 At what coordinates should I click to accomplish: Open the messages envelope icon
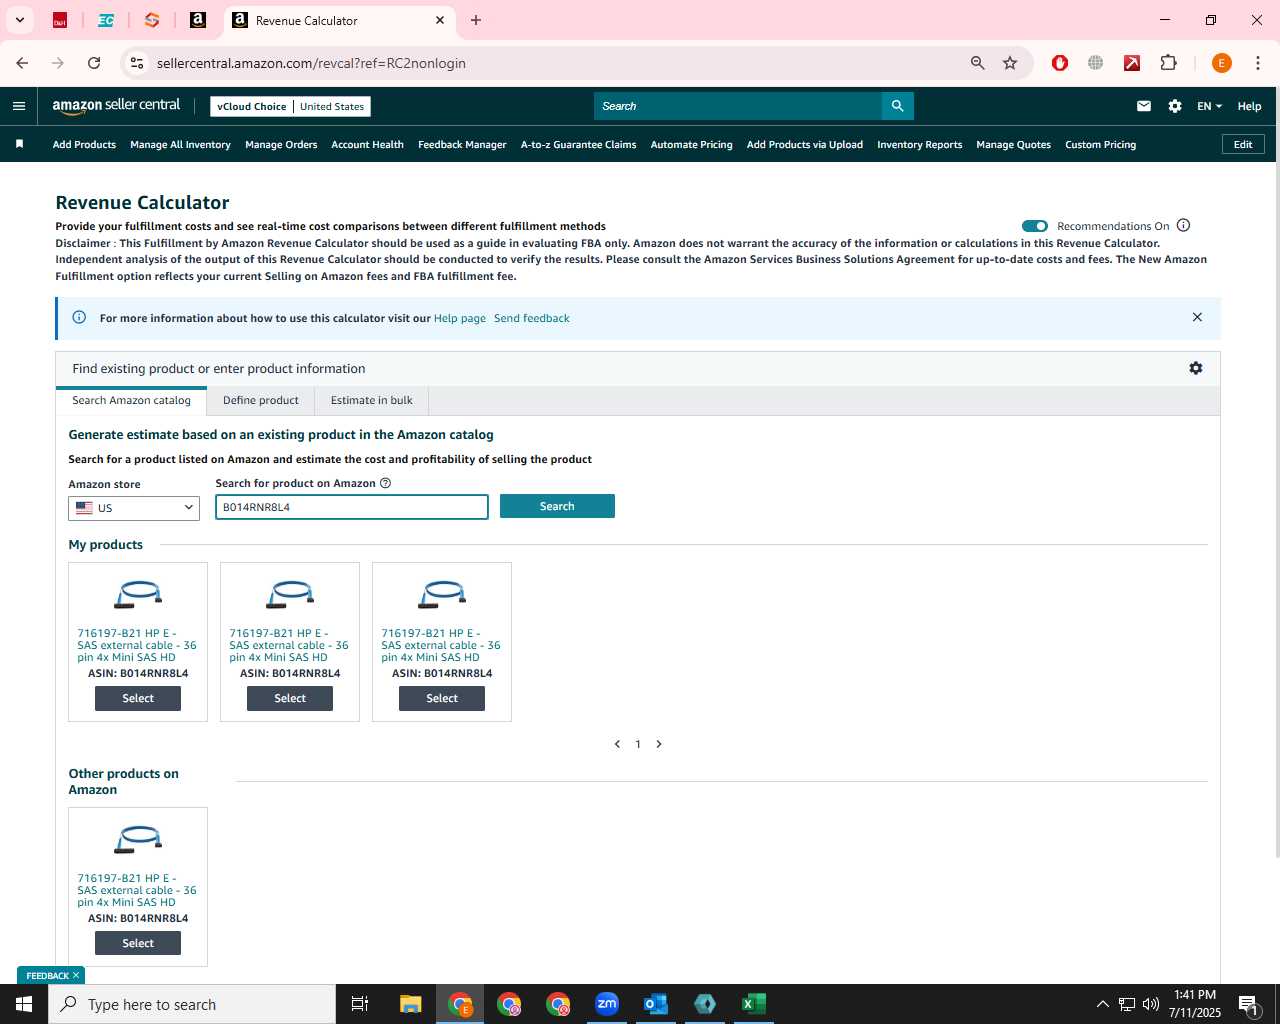[x=1144, y=106]
